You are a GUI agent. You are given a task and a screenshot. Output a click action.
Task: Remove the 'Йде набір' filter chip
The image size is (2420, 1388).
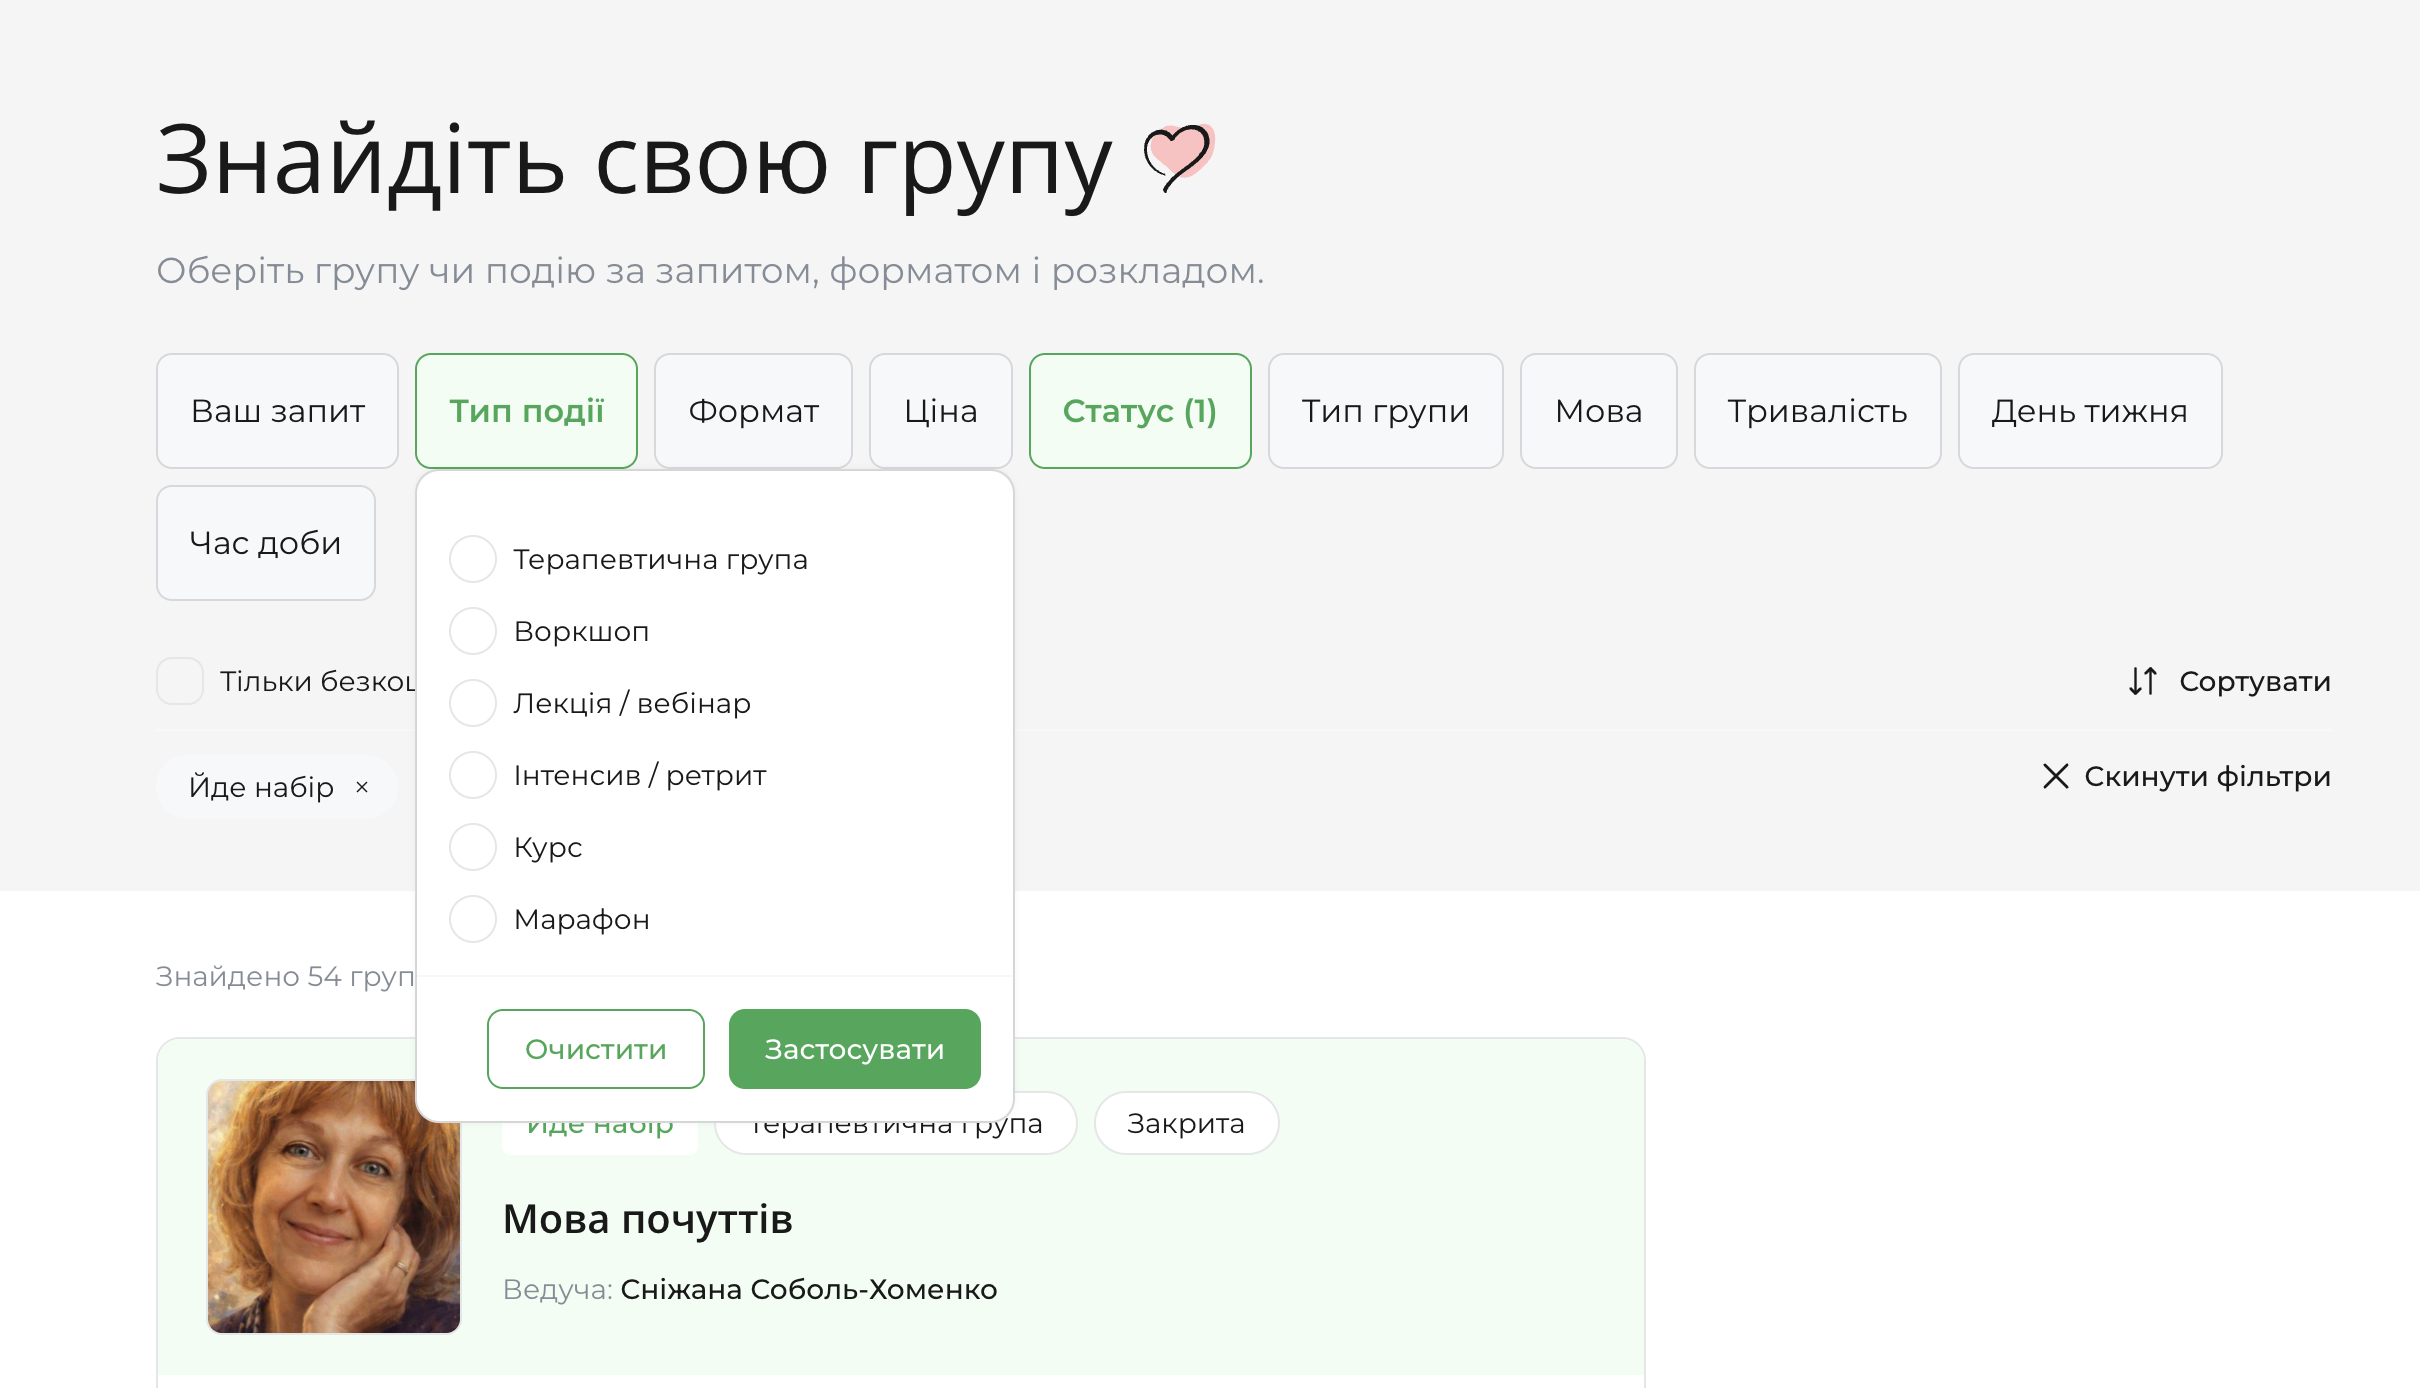pyautogui.click(x=362, y=787)
